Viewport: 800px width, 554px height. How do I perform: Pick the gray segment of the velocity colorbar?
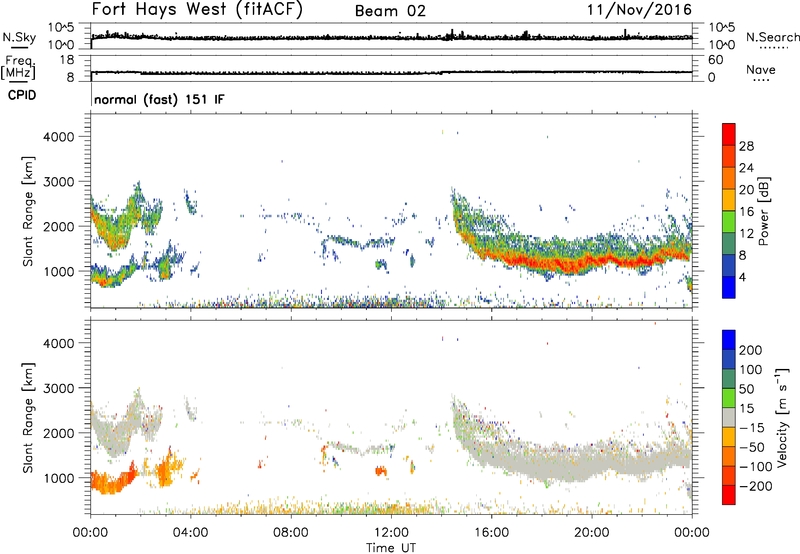pyautogui.click(x=729, y=418)
